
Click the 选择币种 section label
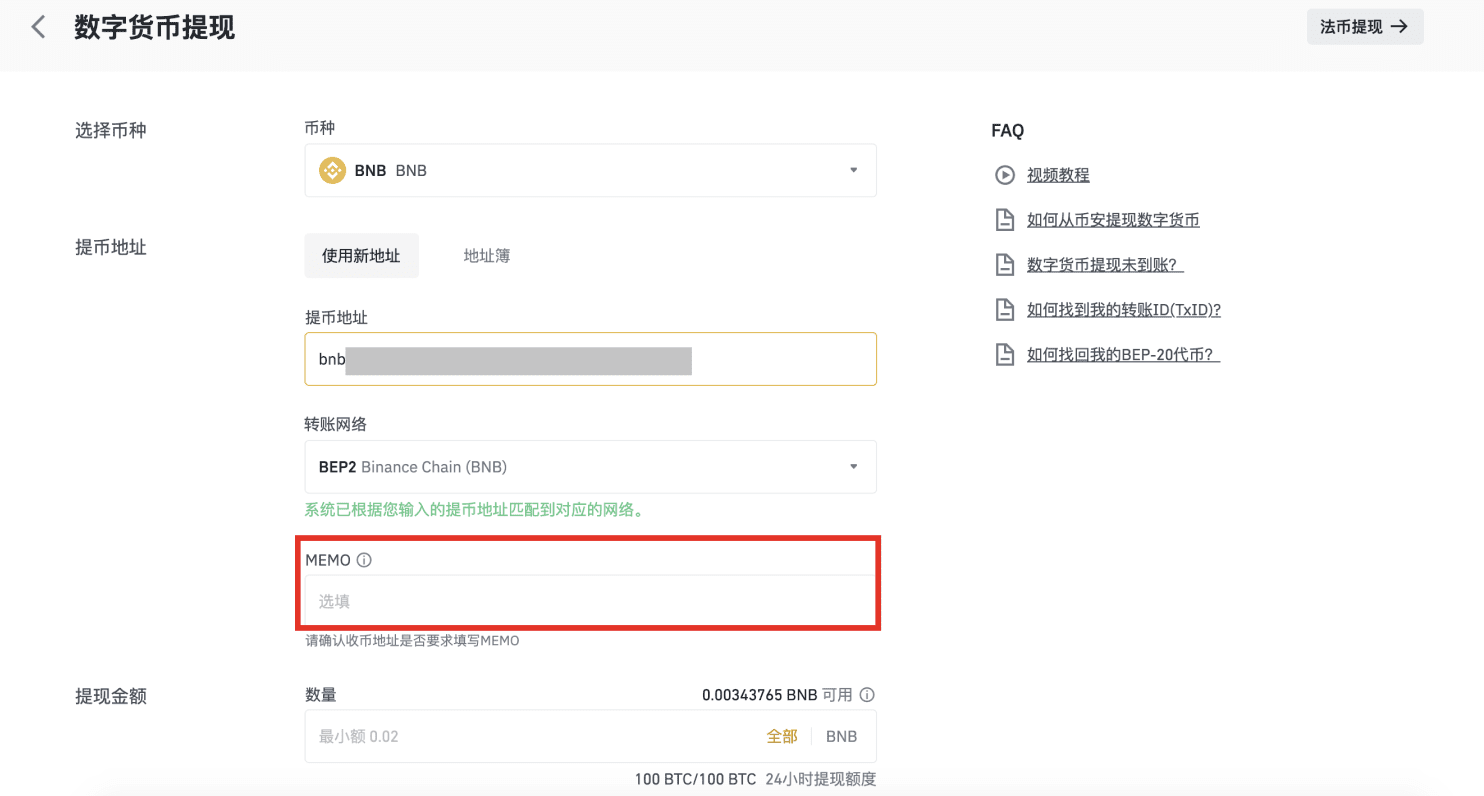(111, 130)
